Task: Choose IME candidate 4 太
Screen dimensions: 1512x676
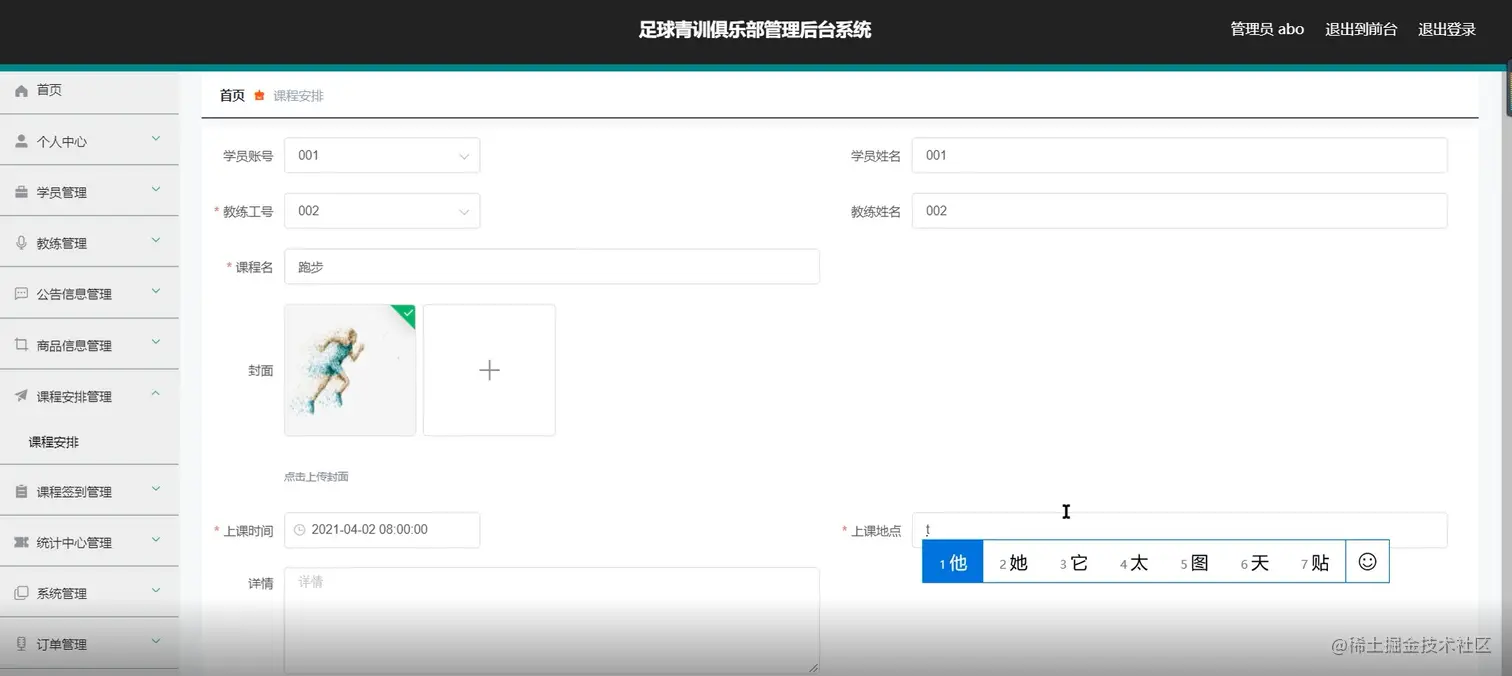Action: (1134, 562)
